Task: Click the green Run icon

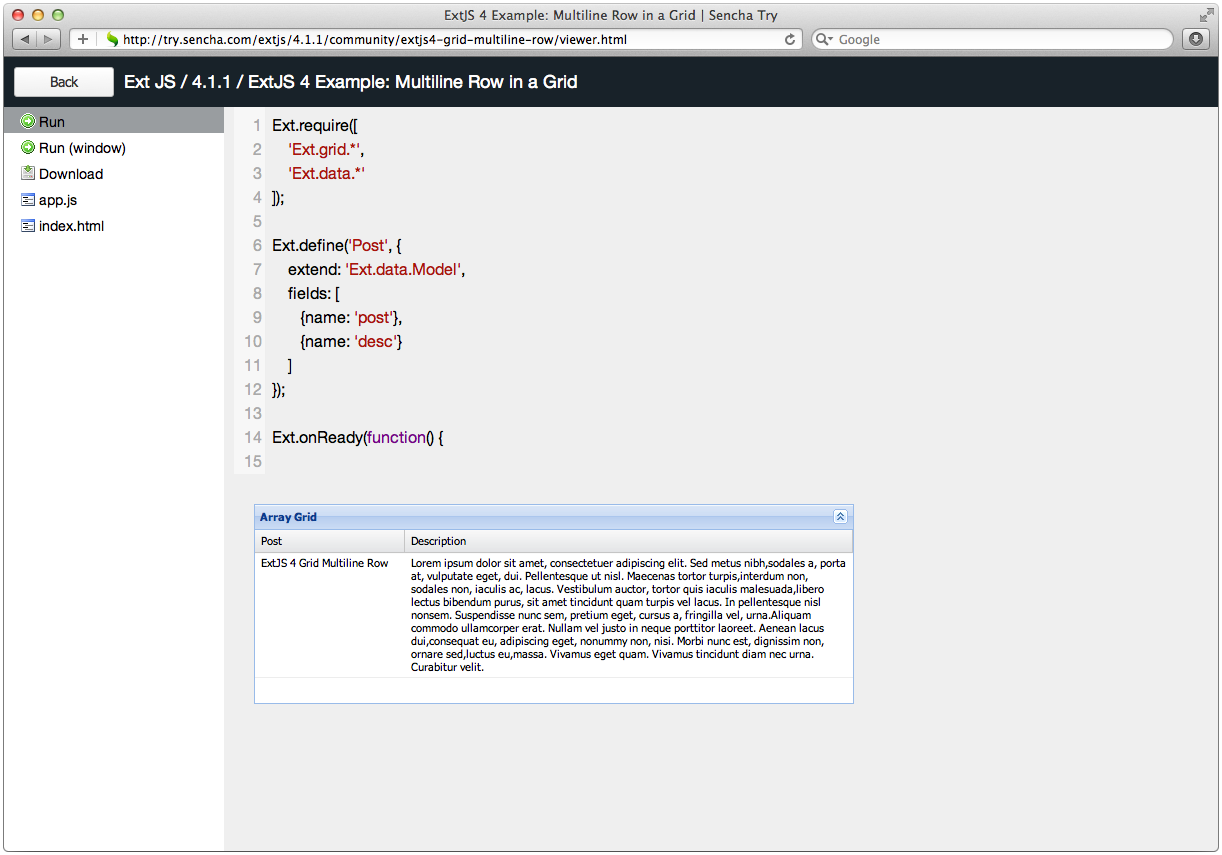Action: [x=28, y=122]
